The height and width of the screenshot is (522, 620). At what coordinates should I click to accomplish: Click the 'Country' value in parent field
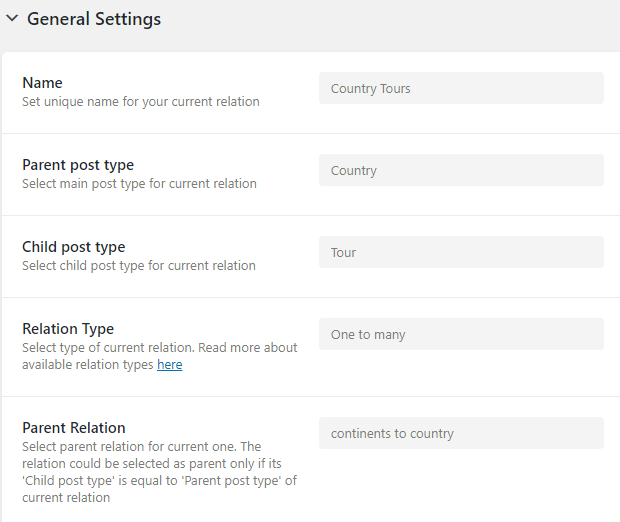click(x=353, y=170)
